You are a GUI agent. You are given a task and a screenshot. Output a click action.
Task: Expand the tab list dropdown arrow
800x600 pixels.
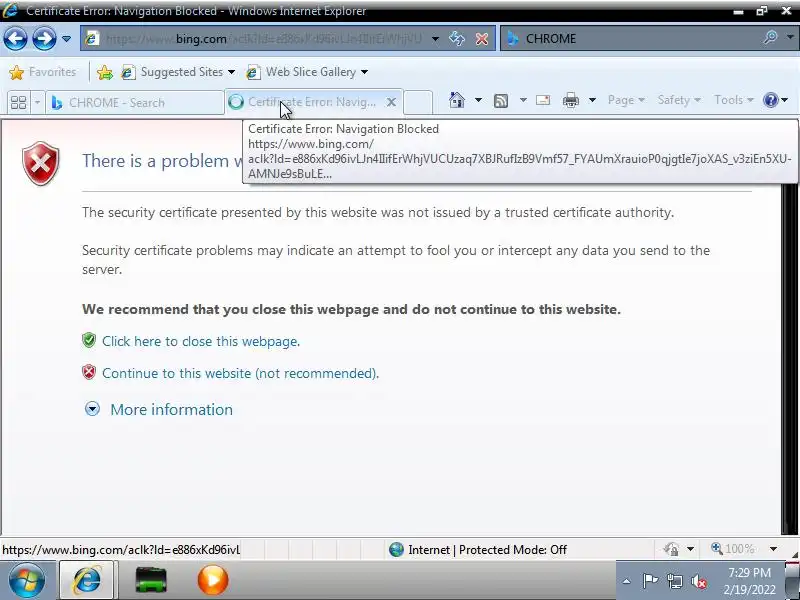click(37, 102)
